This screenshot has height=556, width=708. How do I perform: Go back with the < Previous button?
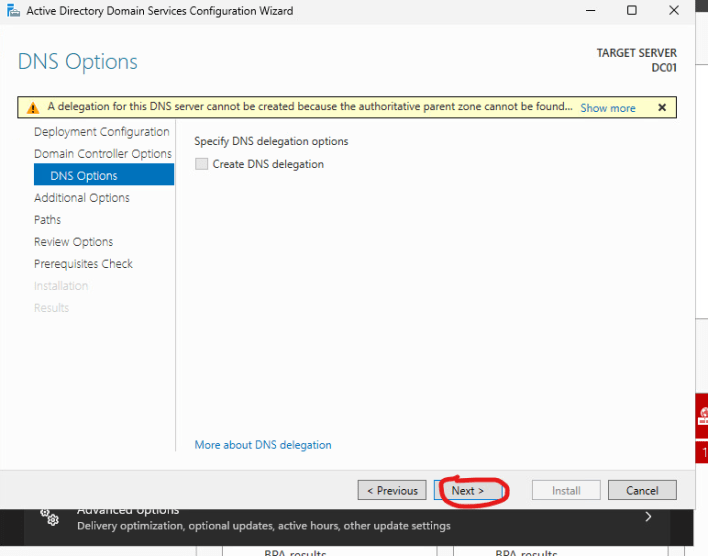pyautogui.click(x=392, y=491)
